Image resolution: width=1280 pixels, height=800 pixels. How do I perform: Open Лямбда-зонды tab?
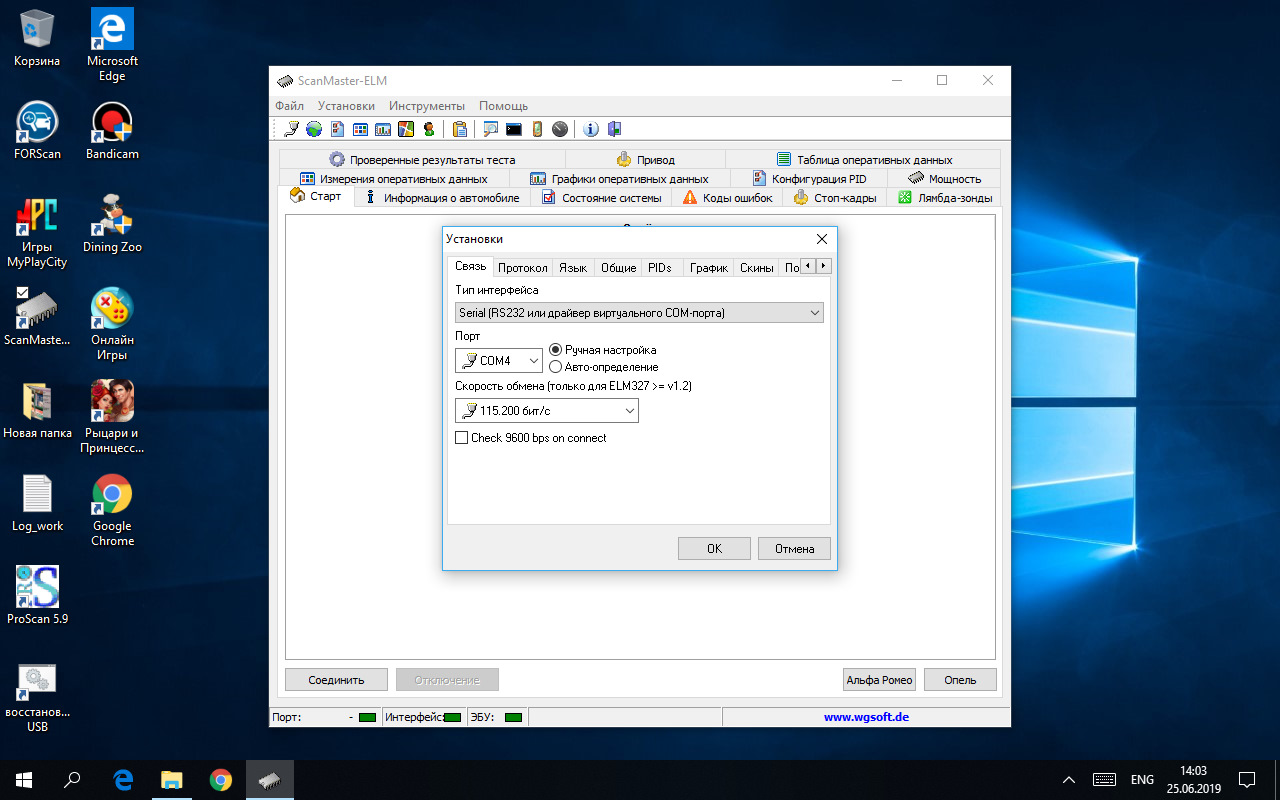point(945,198)
